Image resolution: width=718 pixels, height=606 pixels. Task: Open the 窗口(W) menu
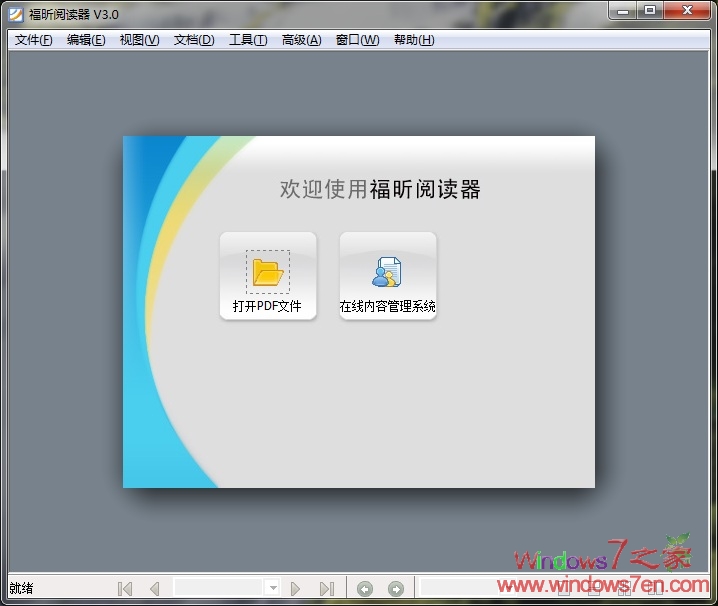[x=357, y=40]
